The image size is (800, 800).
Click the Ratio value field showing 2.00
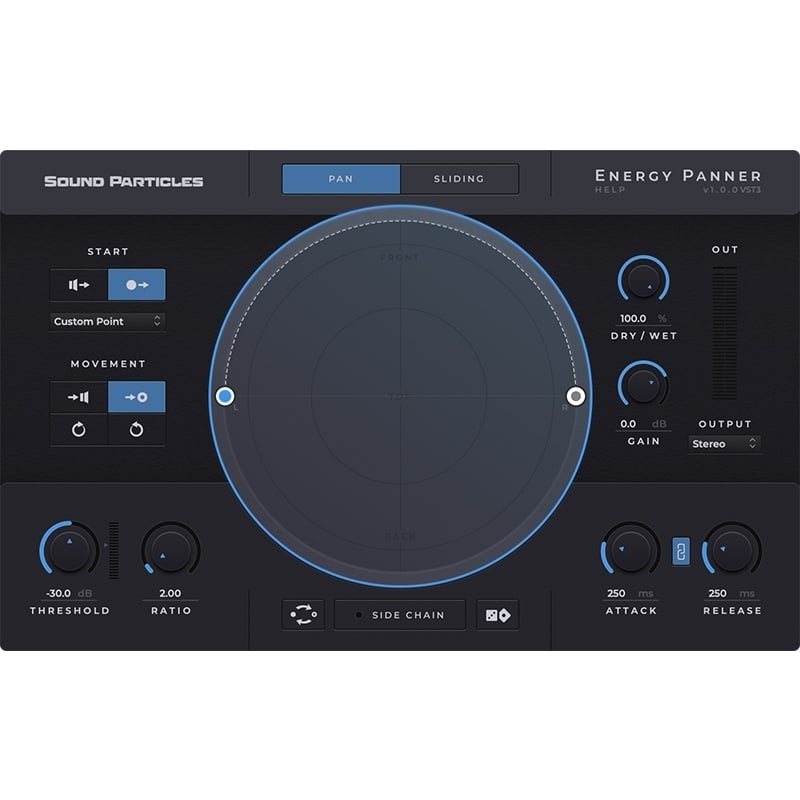click(x=170, y=593)
